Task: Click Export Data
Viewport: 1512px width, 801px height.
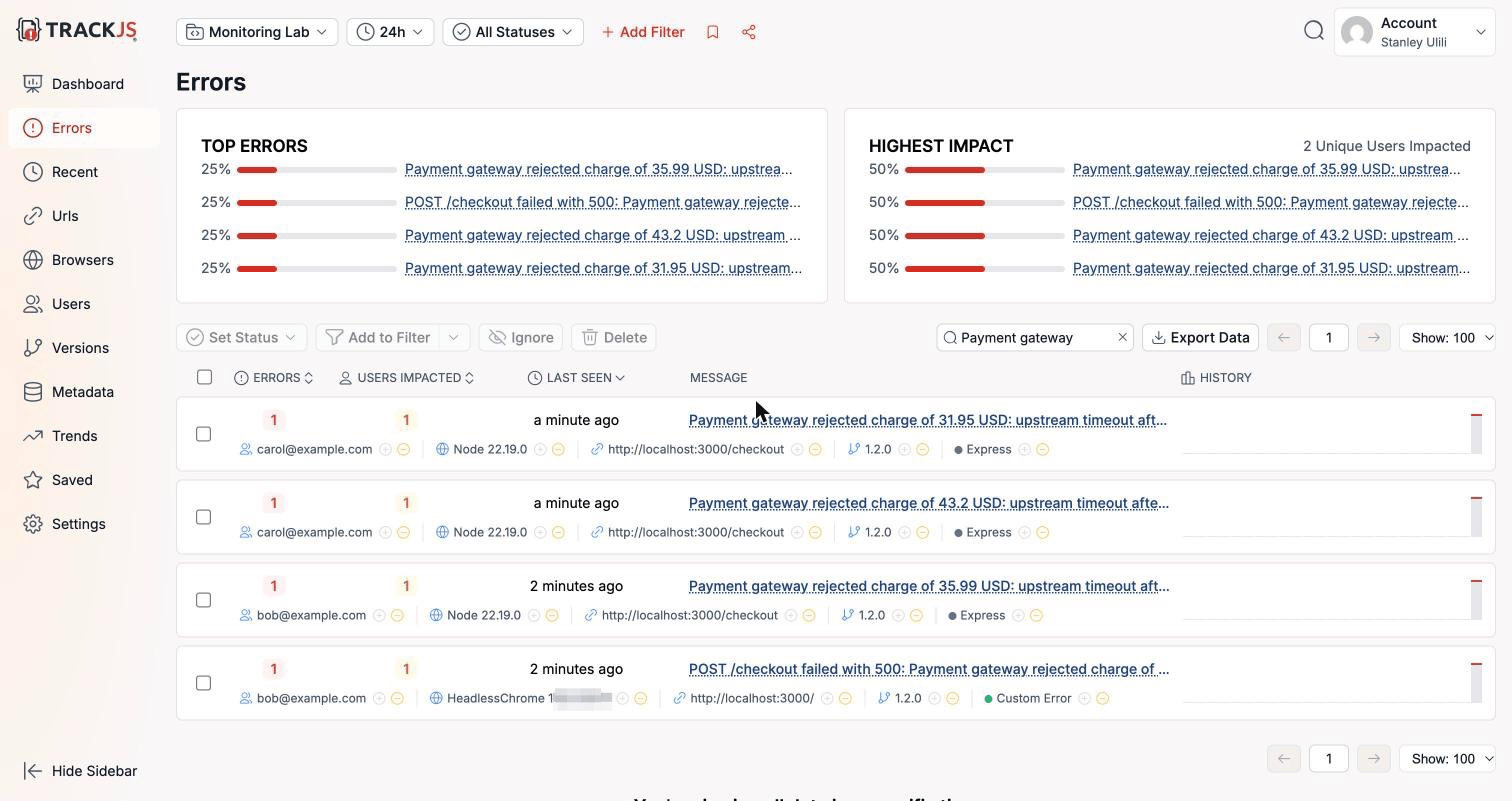Action: (1200, 338)
